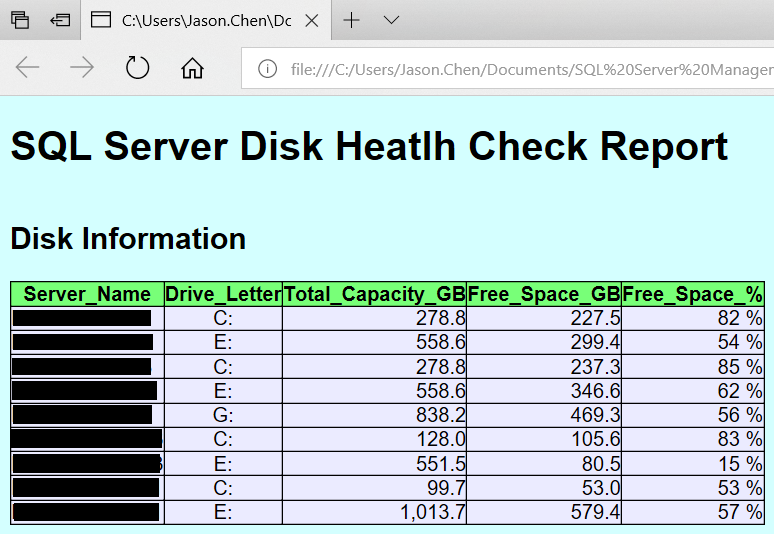Select the 1,013.7 capacity cell

(x=375, y=512)
